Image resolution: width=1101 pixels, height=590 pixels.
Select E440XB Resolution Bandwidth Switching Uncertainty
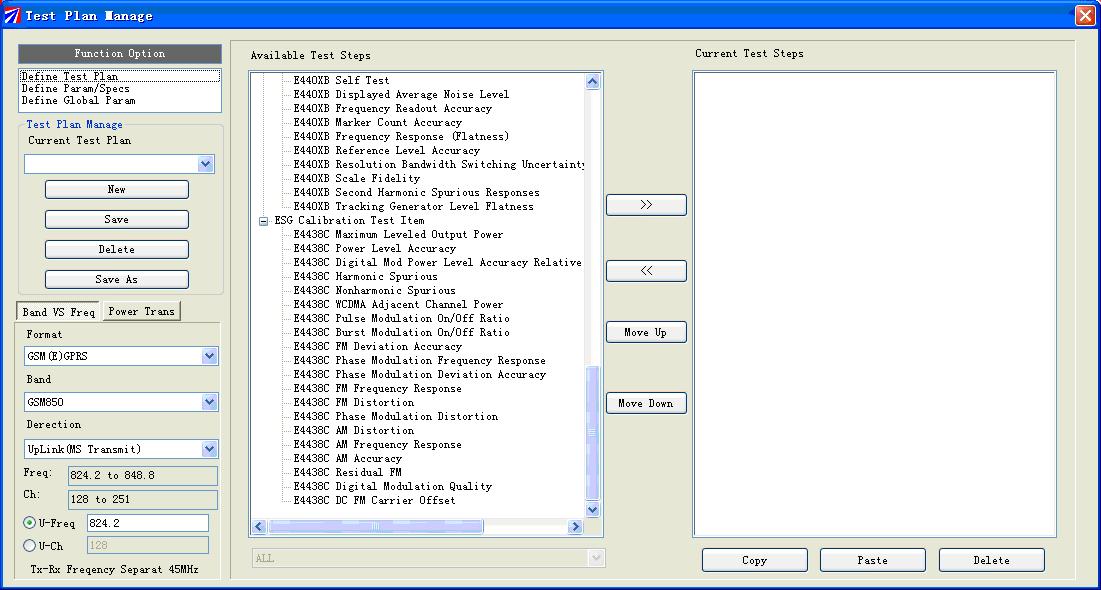tap(439, 164)
